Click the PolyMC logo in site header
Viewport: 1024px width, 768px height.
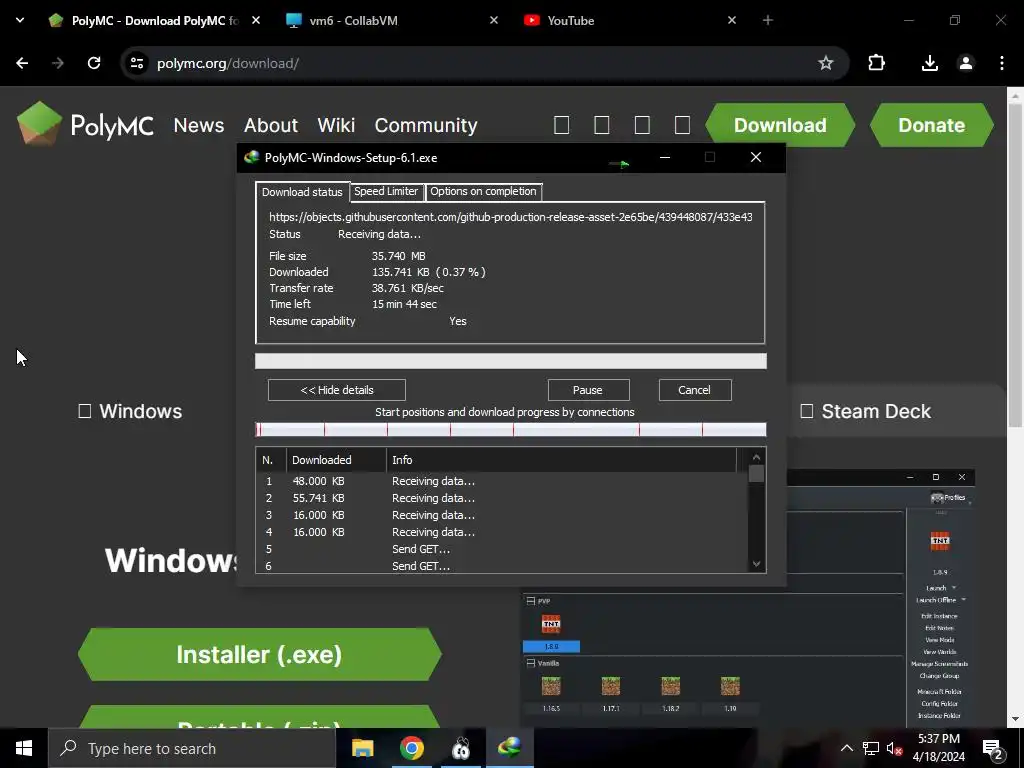click(x=85, y=123)
